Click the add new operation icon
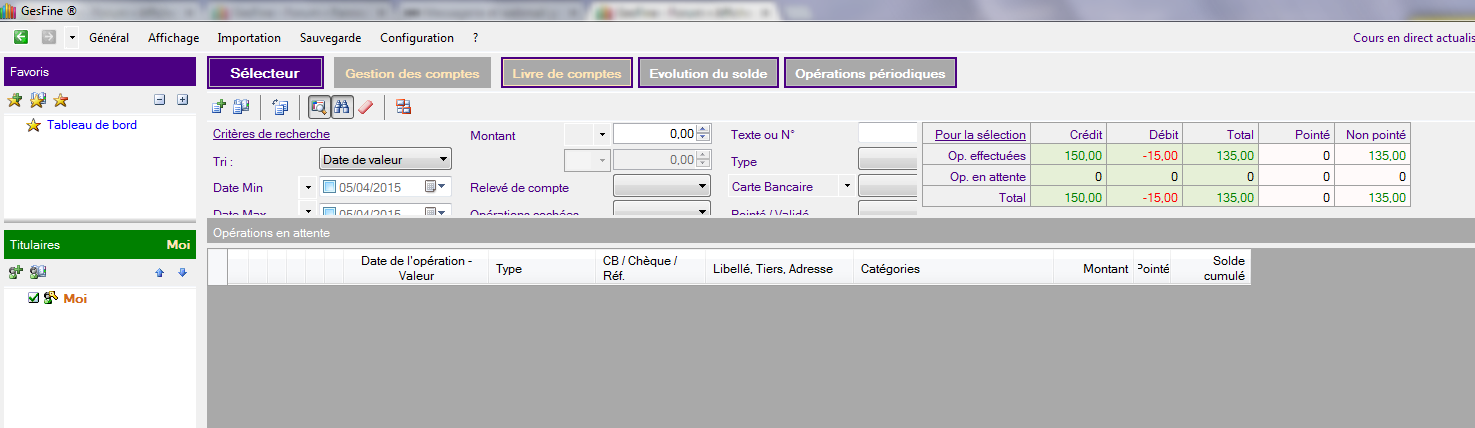The height and width of the screenshot is (428, 1475). (x=219, y=107)
